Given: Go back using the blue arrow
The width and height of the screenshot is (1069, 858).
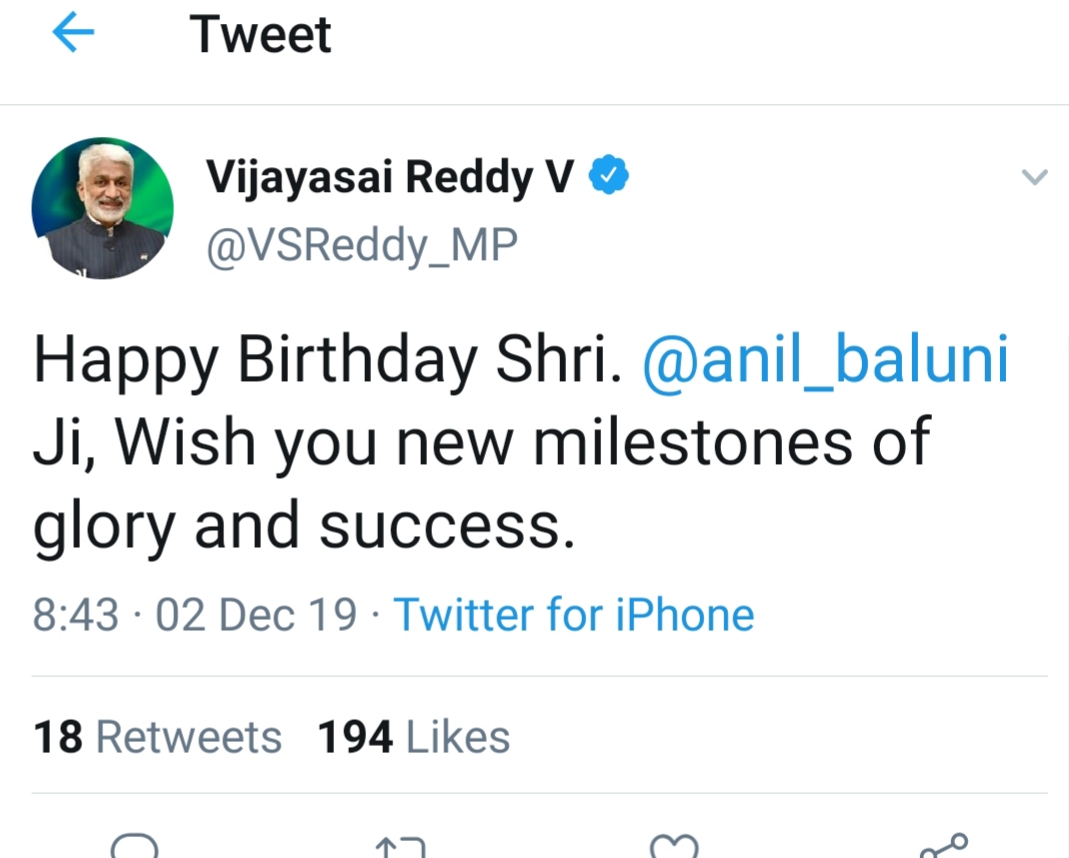Looking at the screenshot, I should 73,36.
